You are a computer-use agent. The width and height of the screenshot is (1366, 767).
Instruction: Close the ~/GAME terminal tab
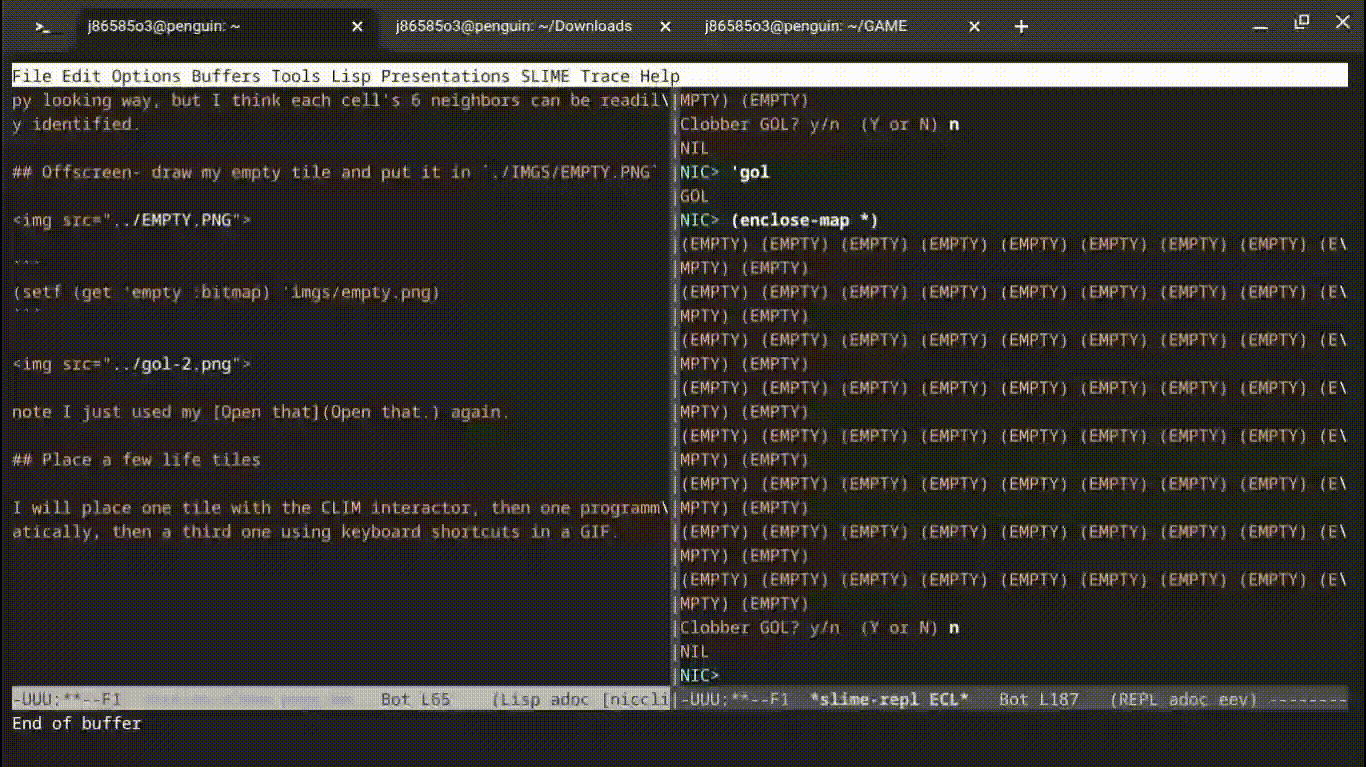pos(974,27)
